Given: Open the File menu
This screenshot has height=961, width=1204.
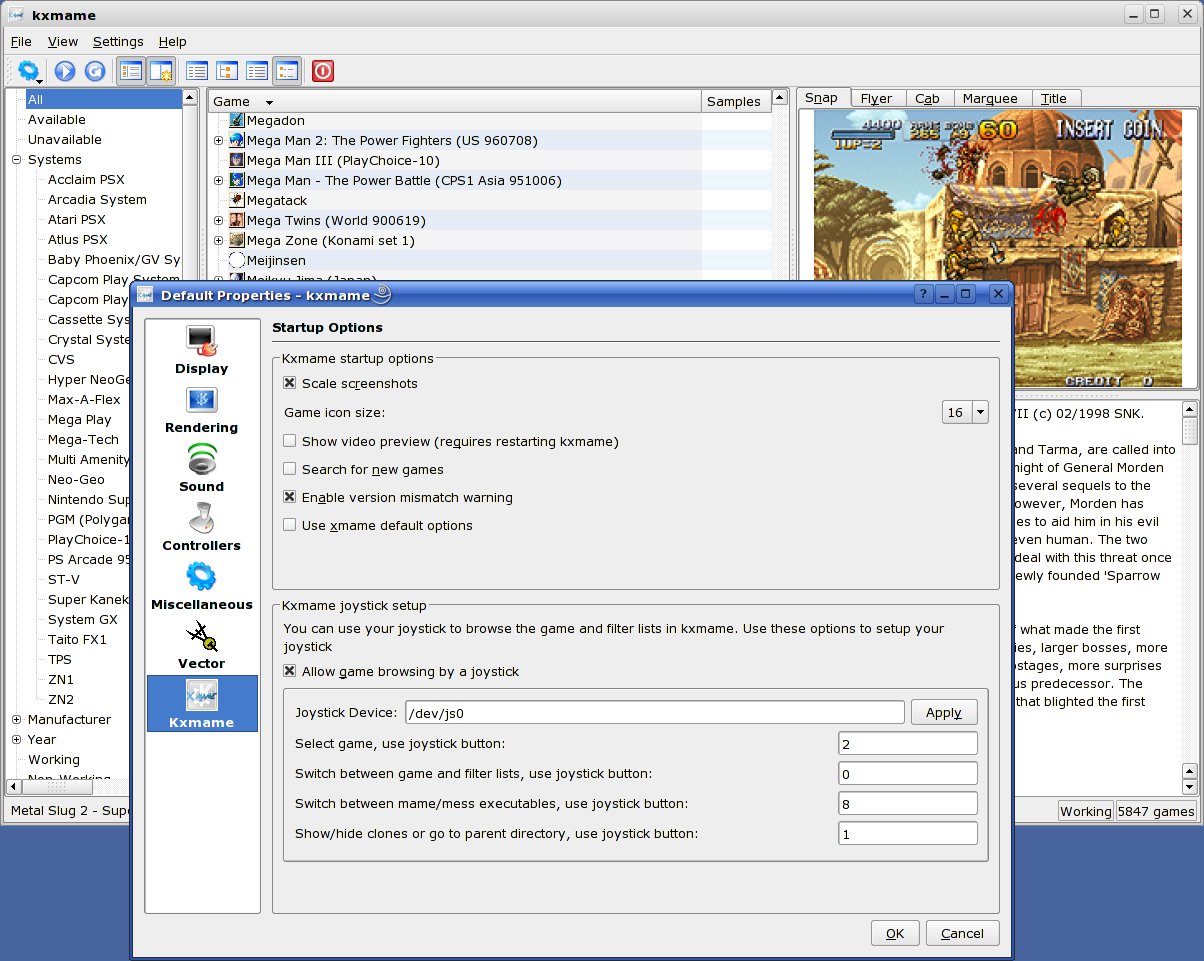Looking at the screenshot, I should pos(21,41).
